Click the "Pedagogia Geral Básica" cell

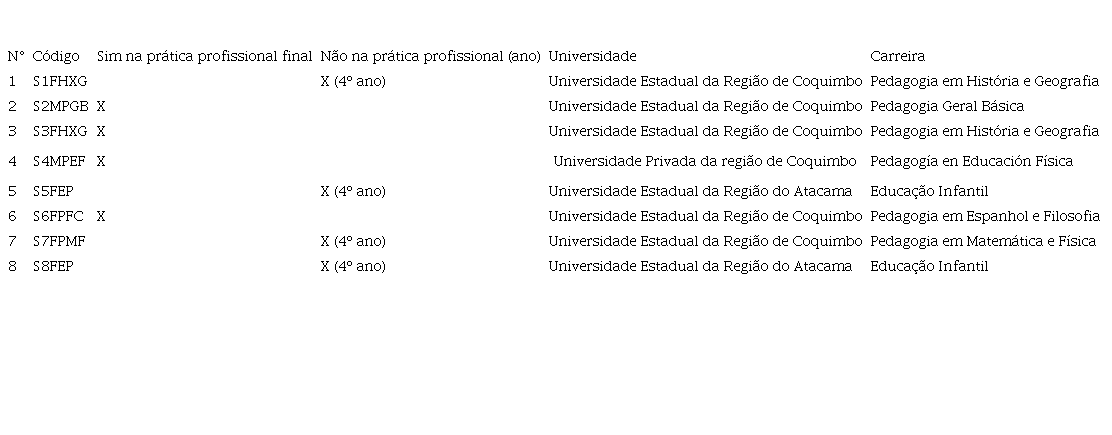click(947, 106)
